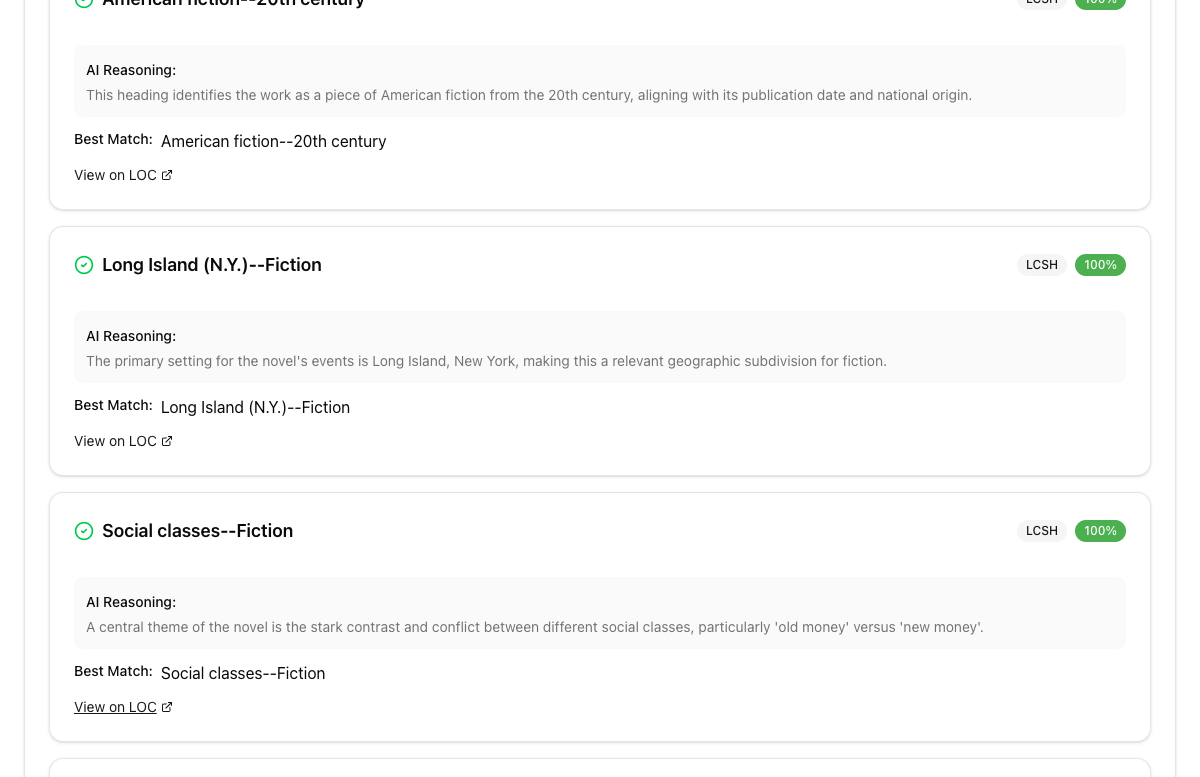Open View on LOC for Social classes
The height and width of the screenshot is (777, 1200).
pos(115,707)
